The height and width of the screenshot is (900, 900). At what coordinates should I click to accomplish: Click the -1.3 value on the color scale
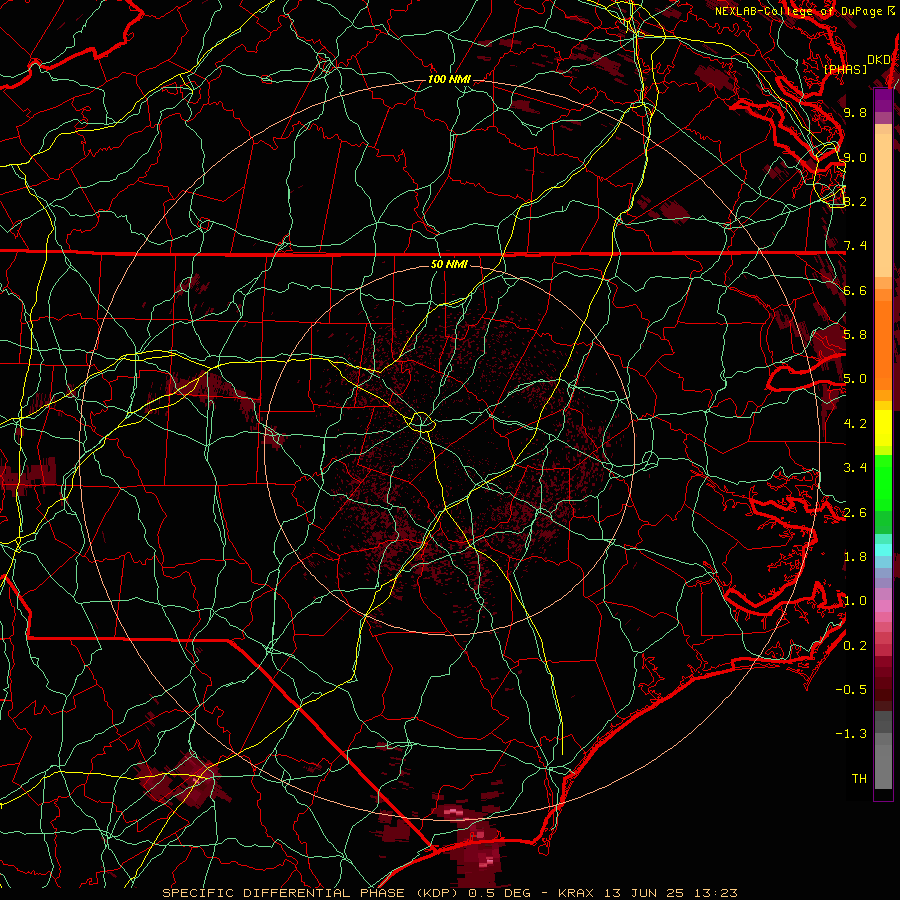pyautogui.click(x=851, y=734)
